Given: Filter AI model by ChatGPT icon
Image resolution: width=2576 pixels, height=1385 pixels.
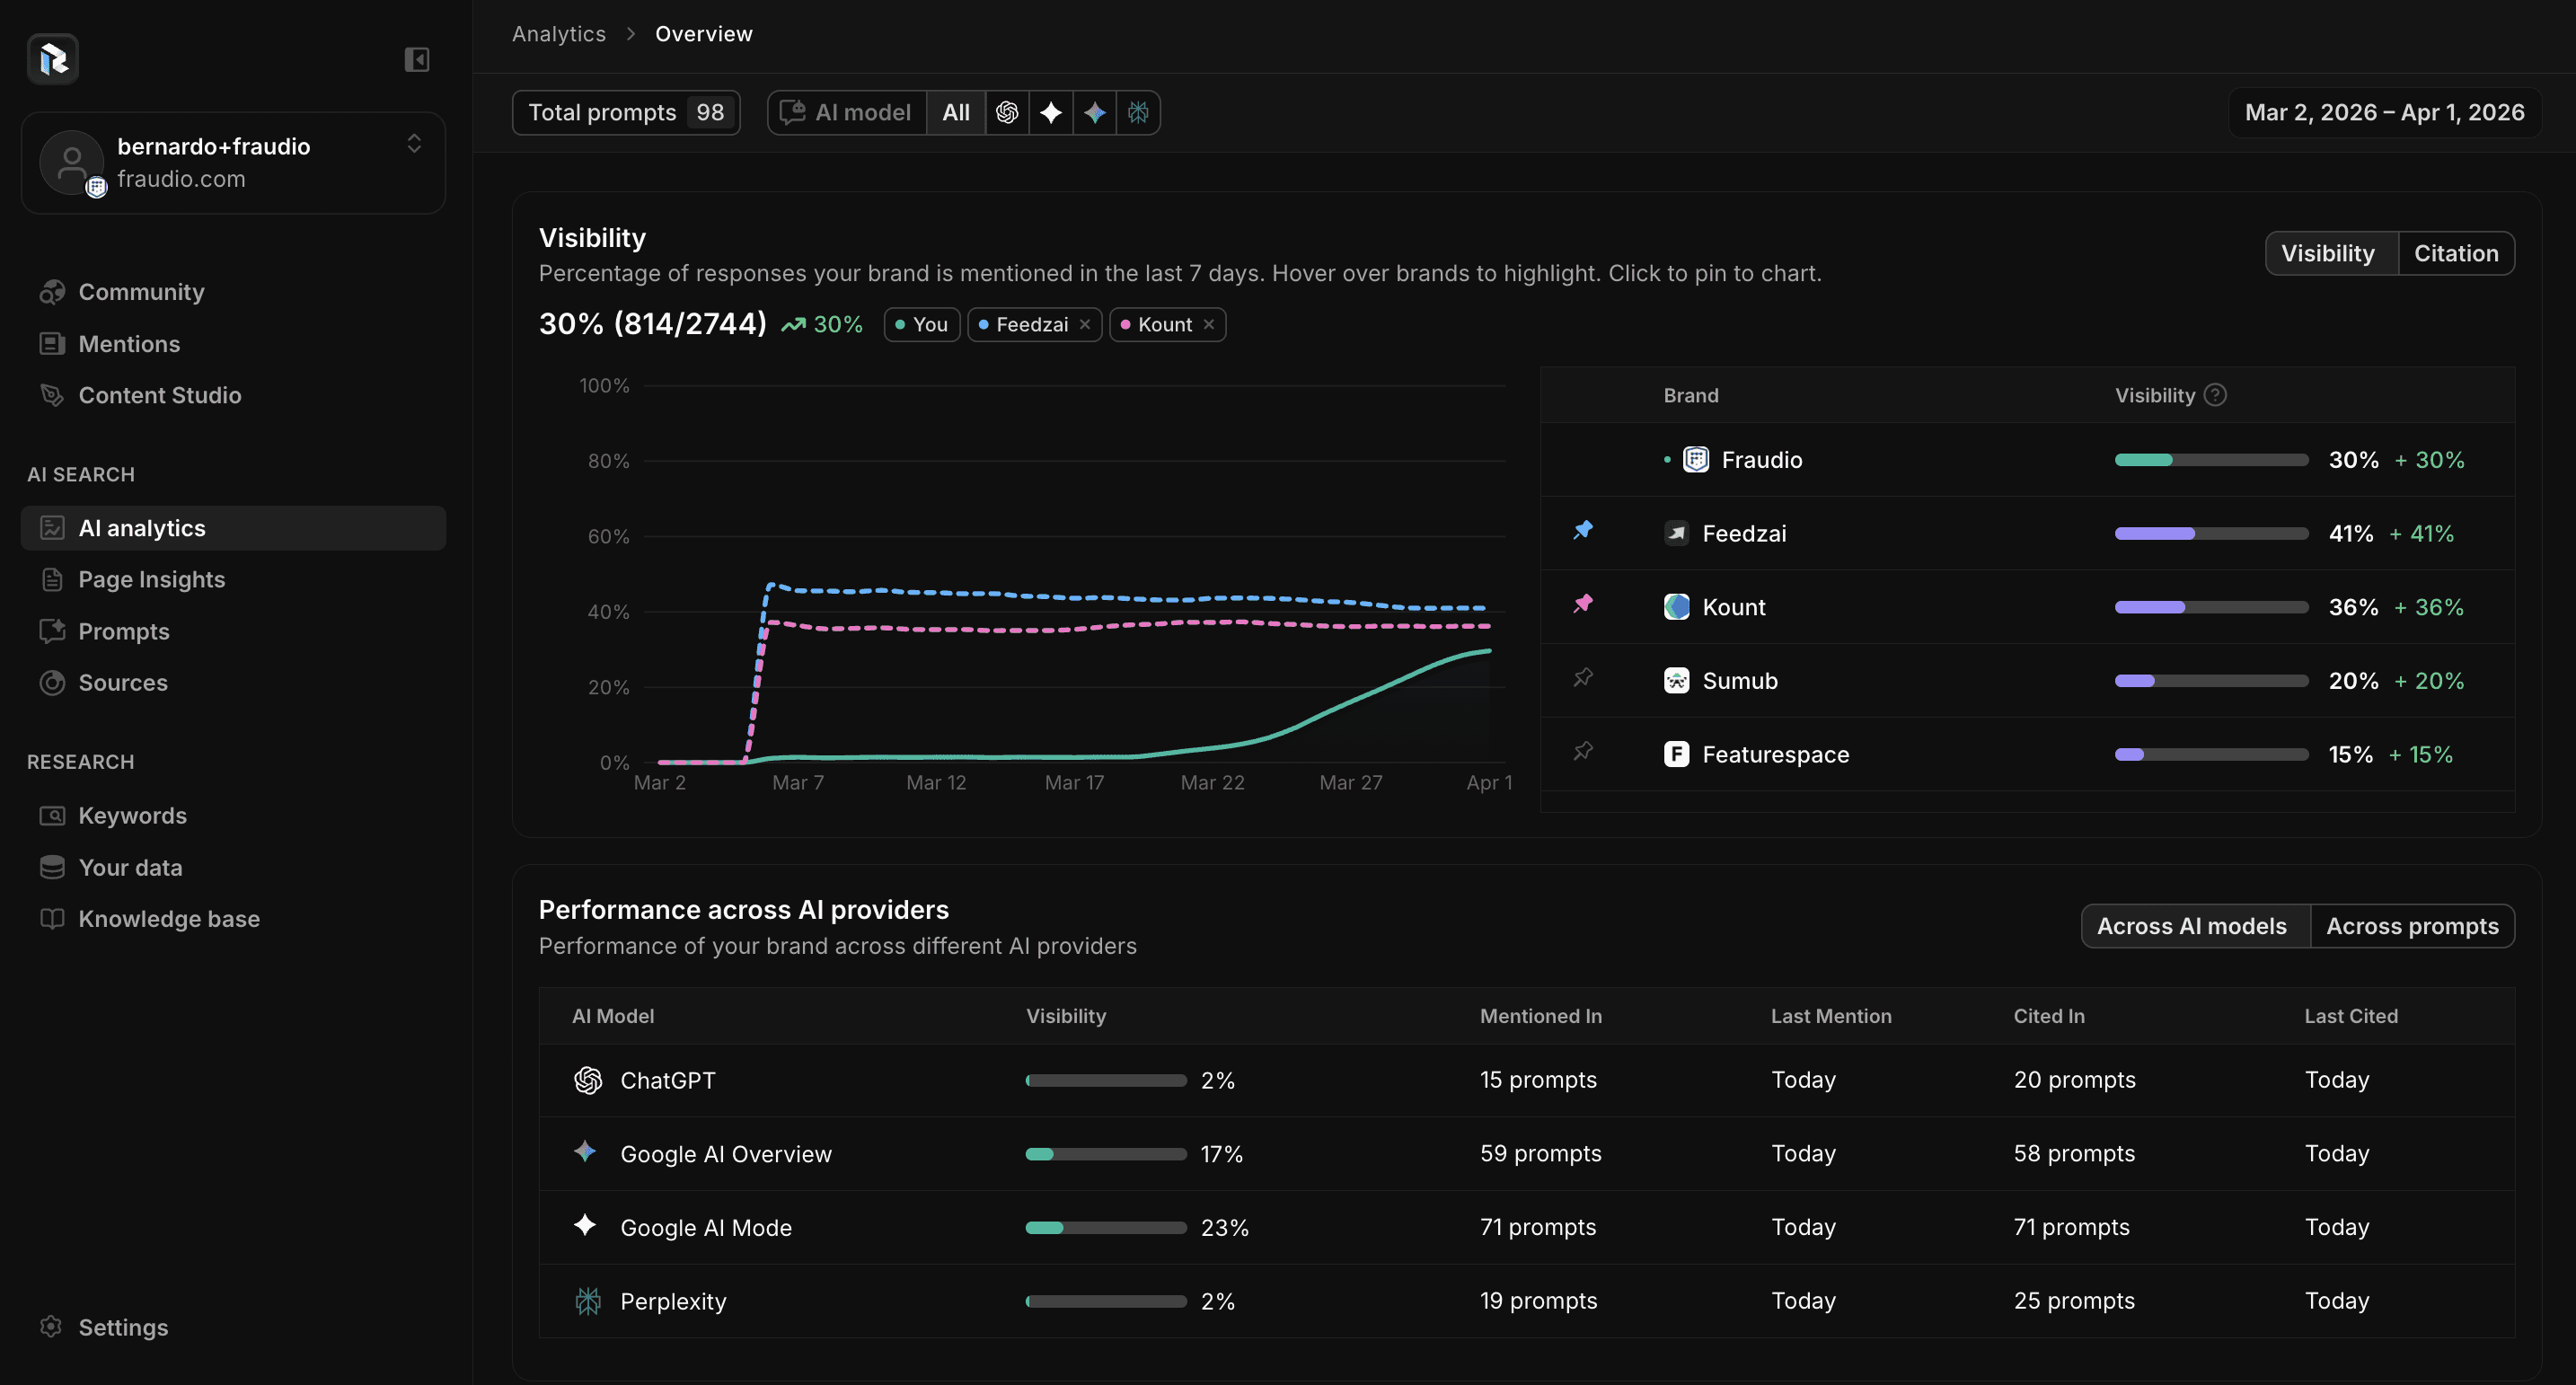Looking at the screenshot, I should [1007, 112].
